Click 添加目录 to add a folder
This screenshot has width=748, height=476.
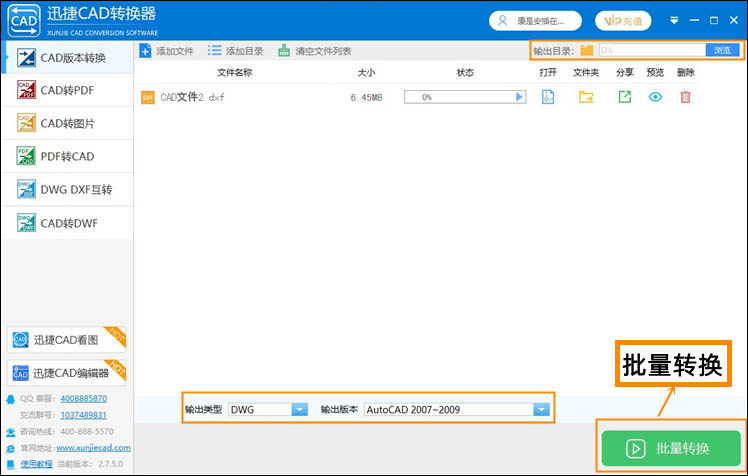coord(236,51)
